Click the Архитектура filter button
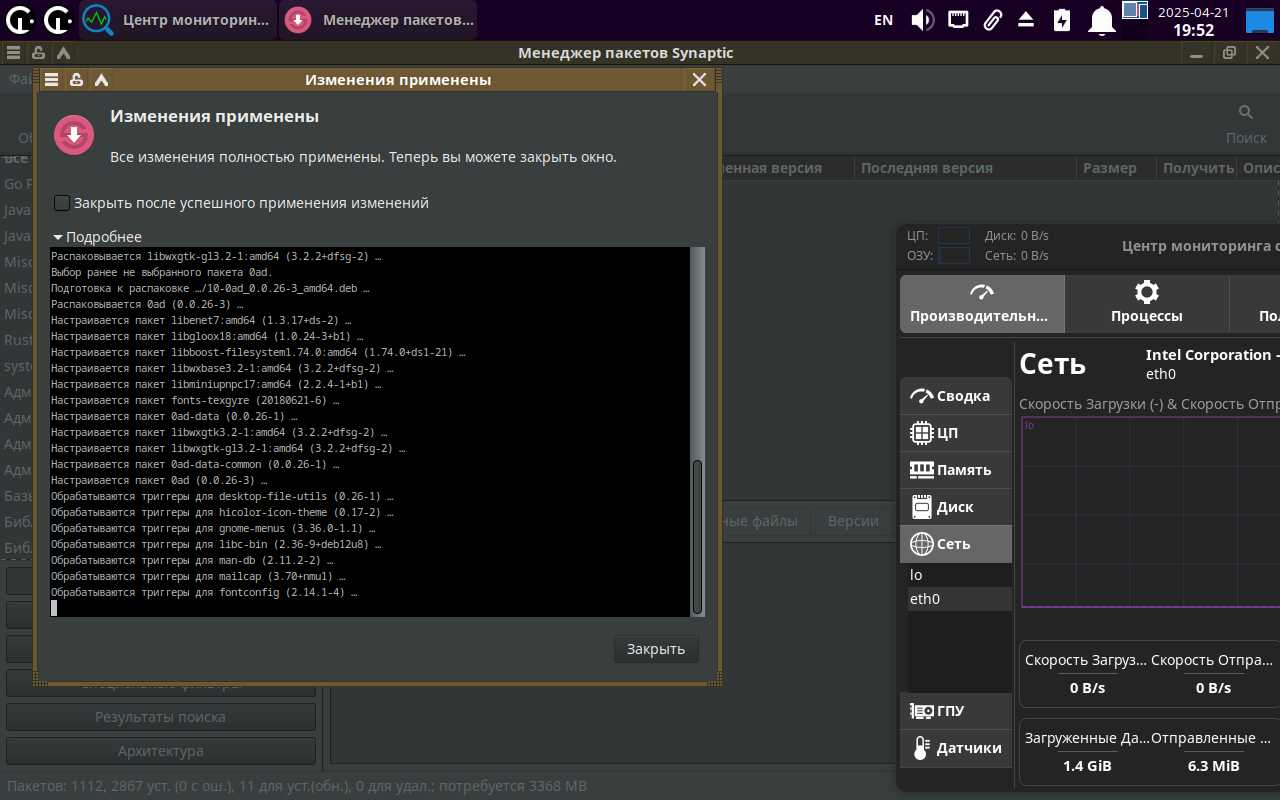The image size is (1280, 800). tap(160, 751)
